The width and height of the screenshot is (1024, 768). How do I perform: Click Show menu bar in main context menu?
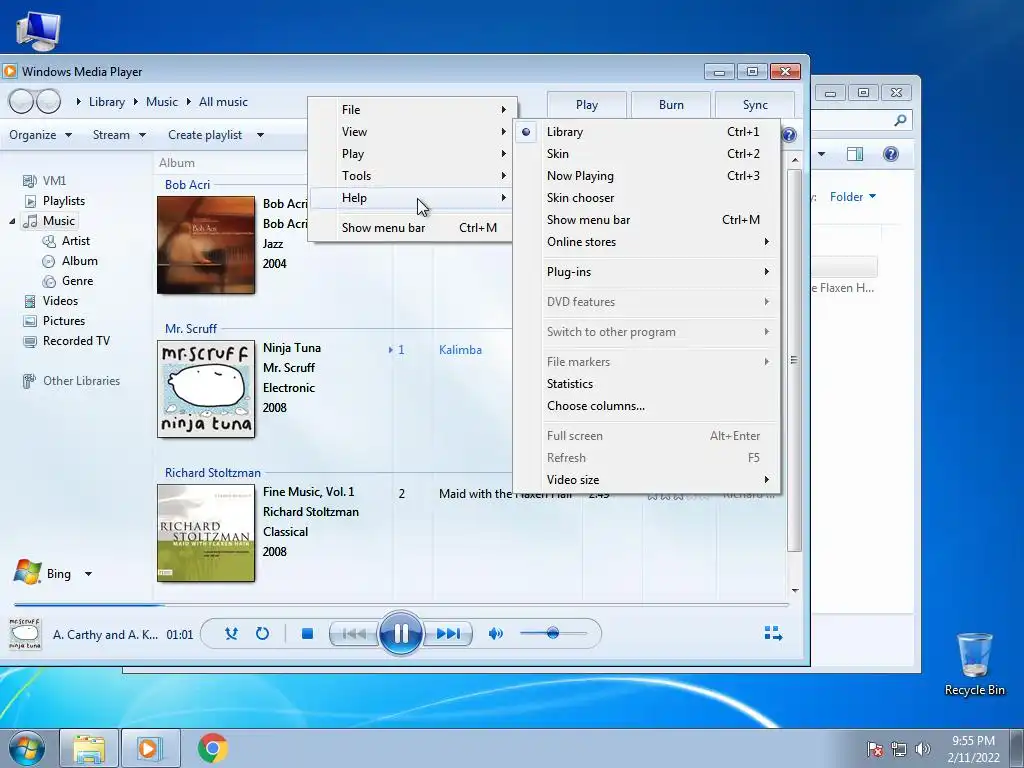tap(412, 228)
